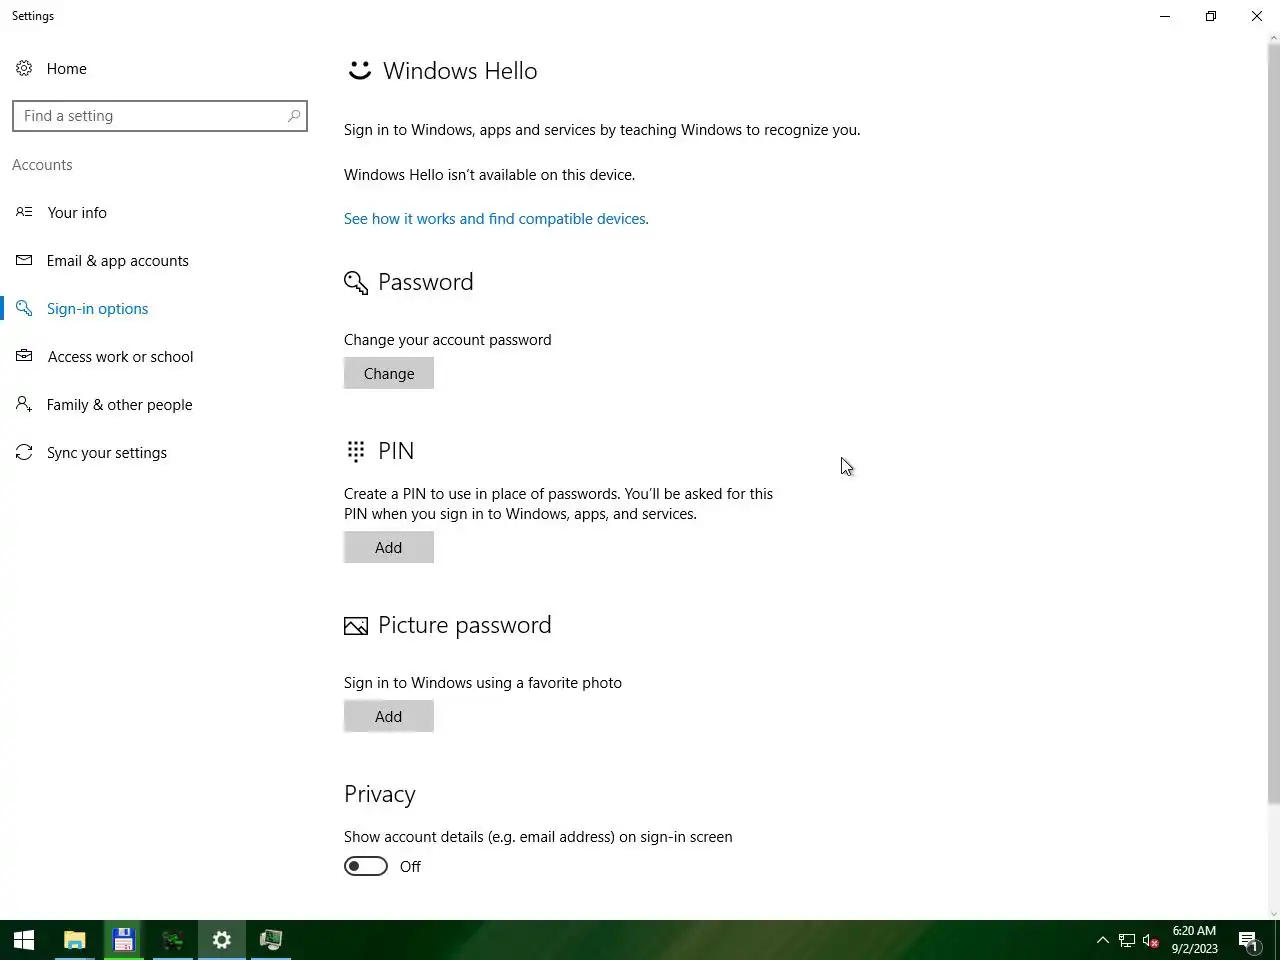Click the Home gear icon

(24, 68)
